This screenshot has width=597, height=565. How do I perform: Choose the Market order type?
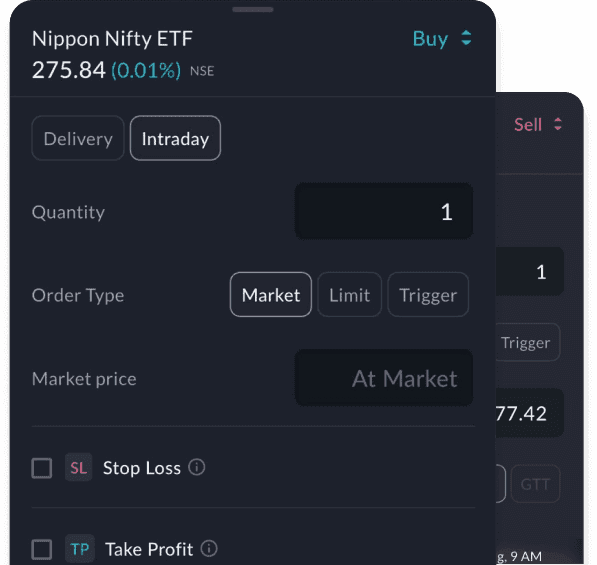tap(271, 295)
